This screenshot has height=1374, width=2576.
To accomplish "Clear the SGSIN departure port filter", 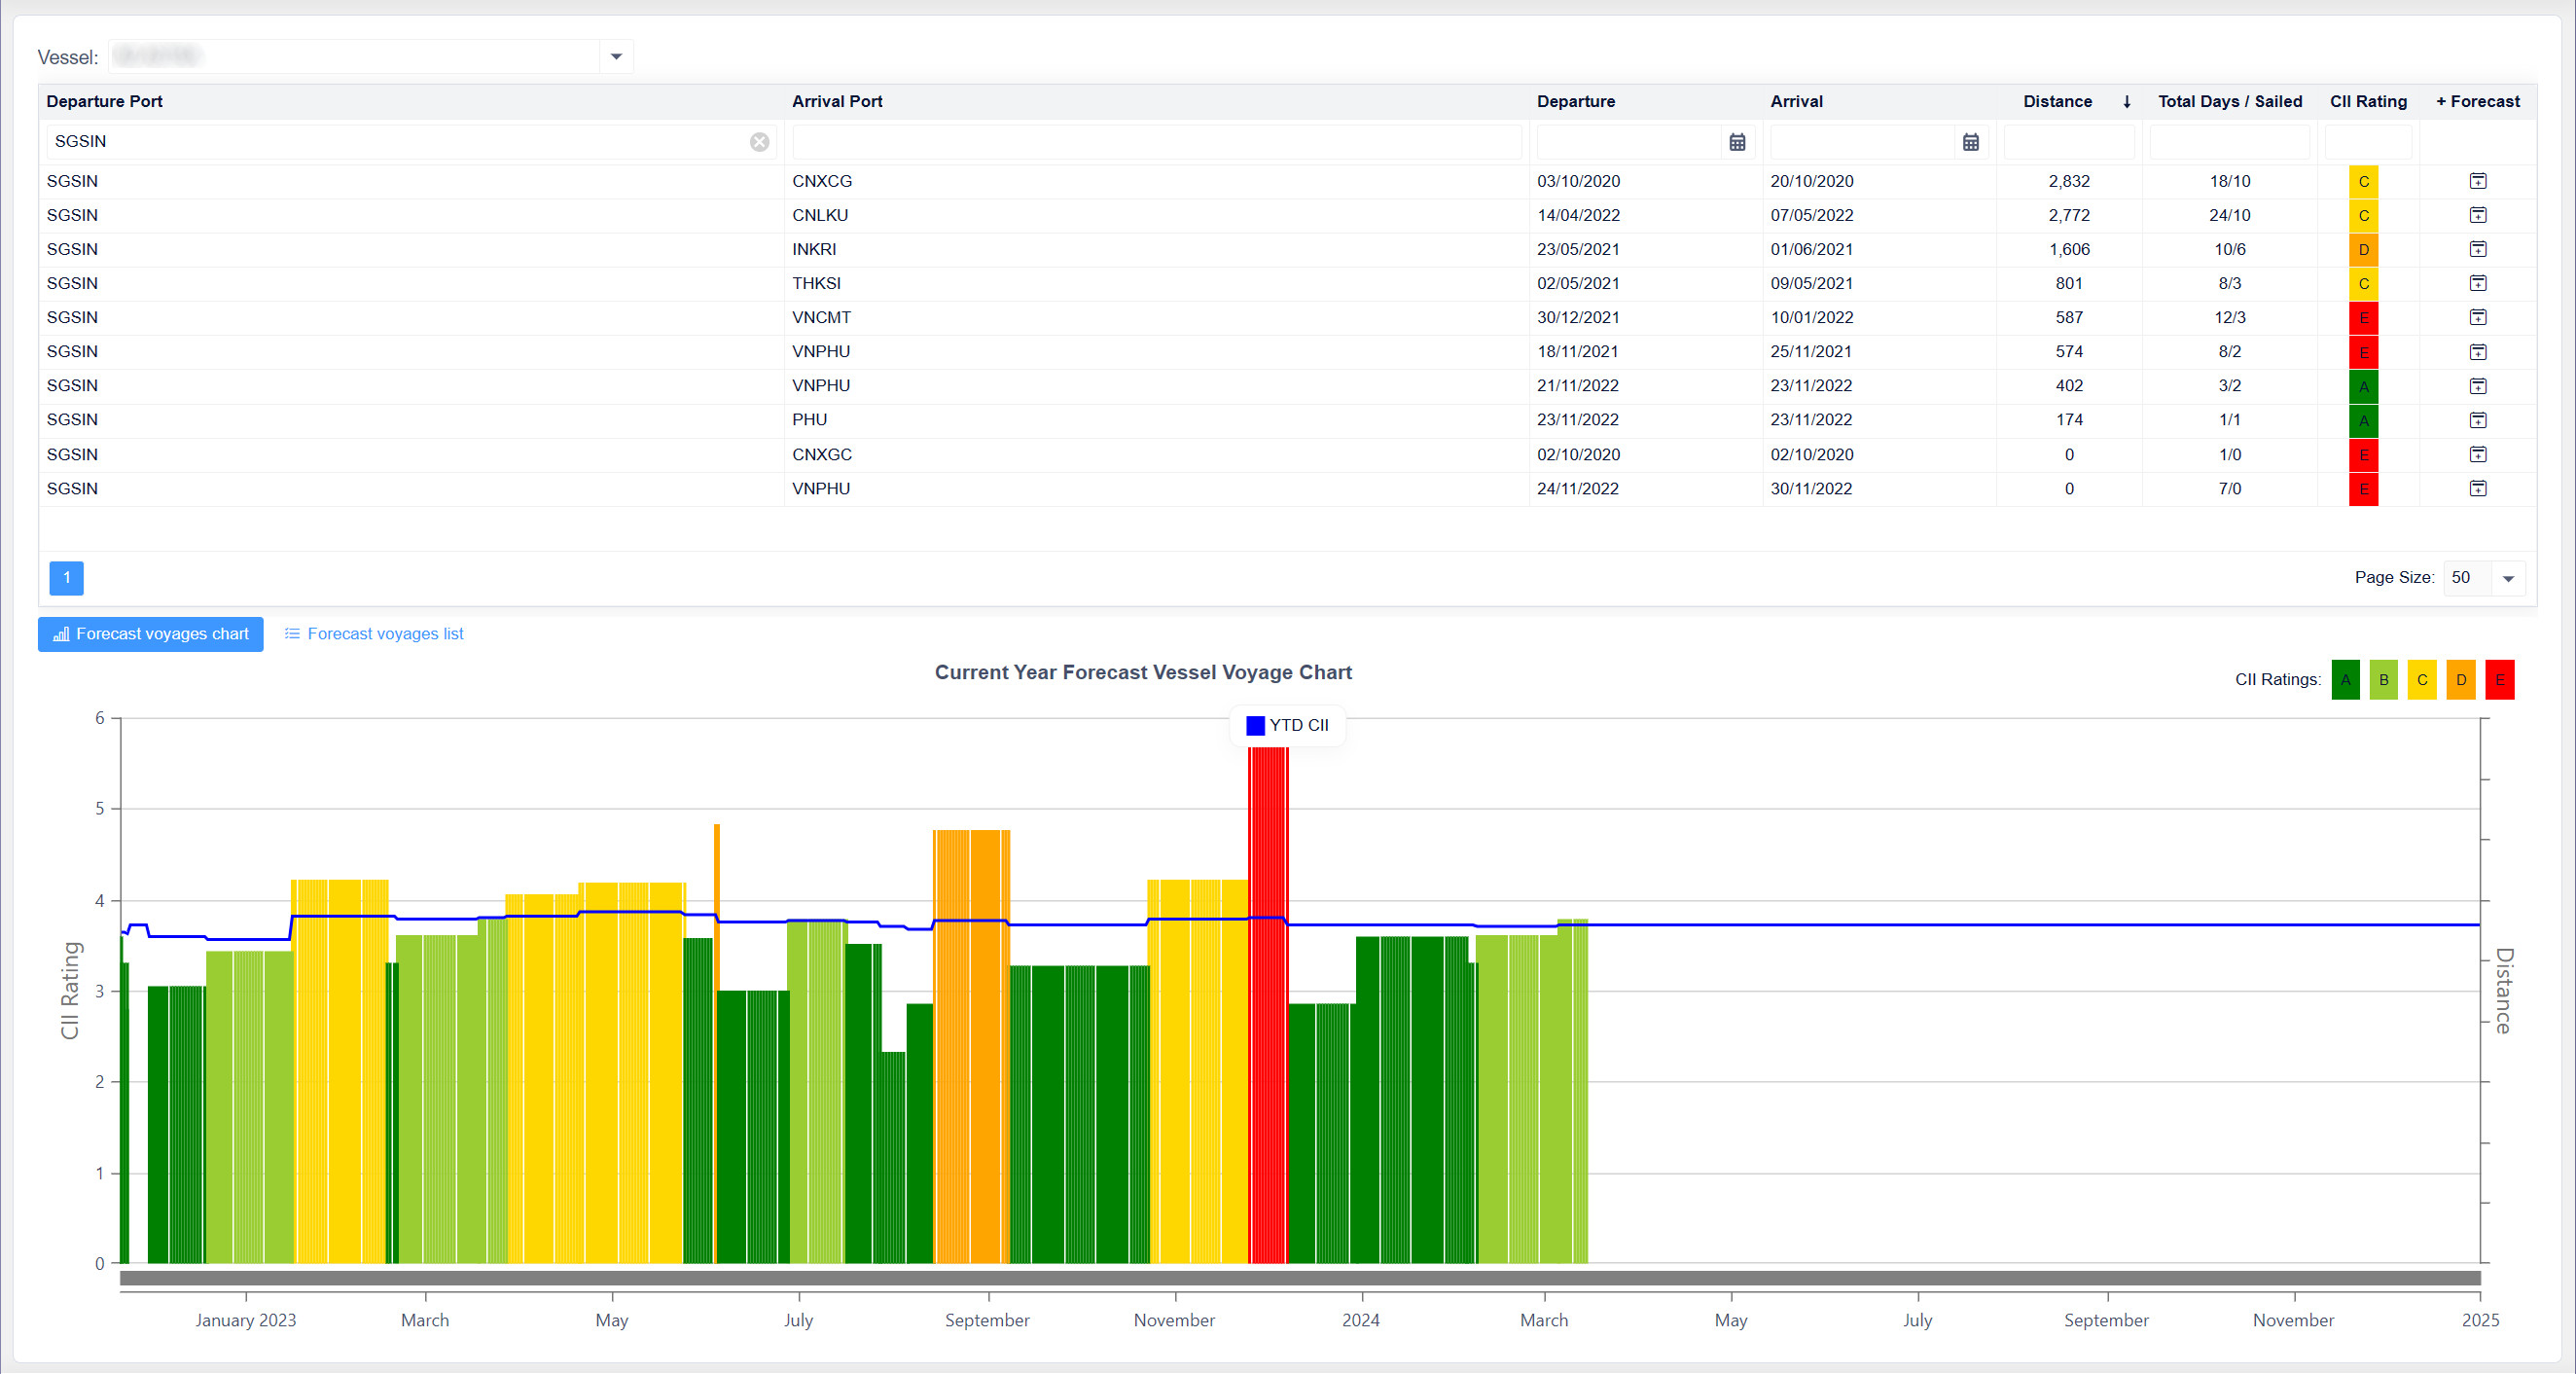I will 759,142.
